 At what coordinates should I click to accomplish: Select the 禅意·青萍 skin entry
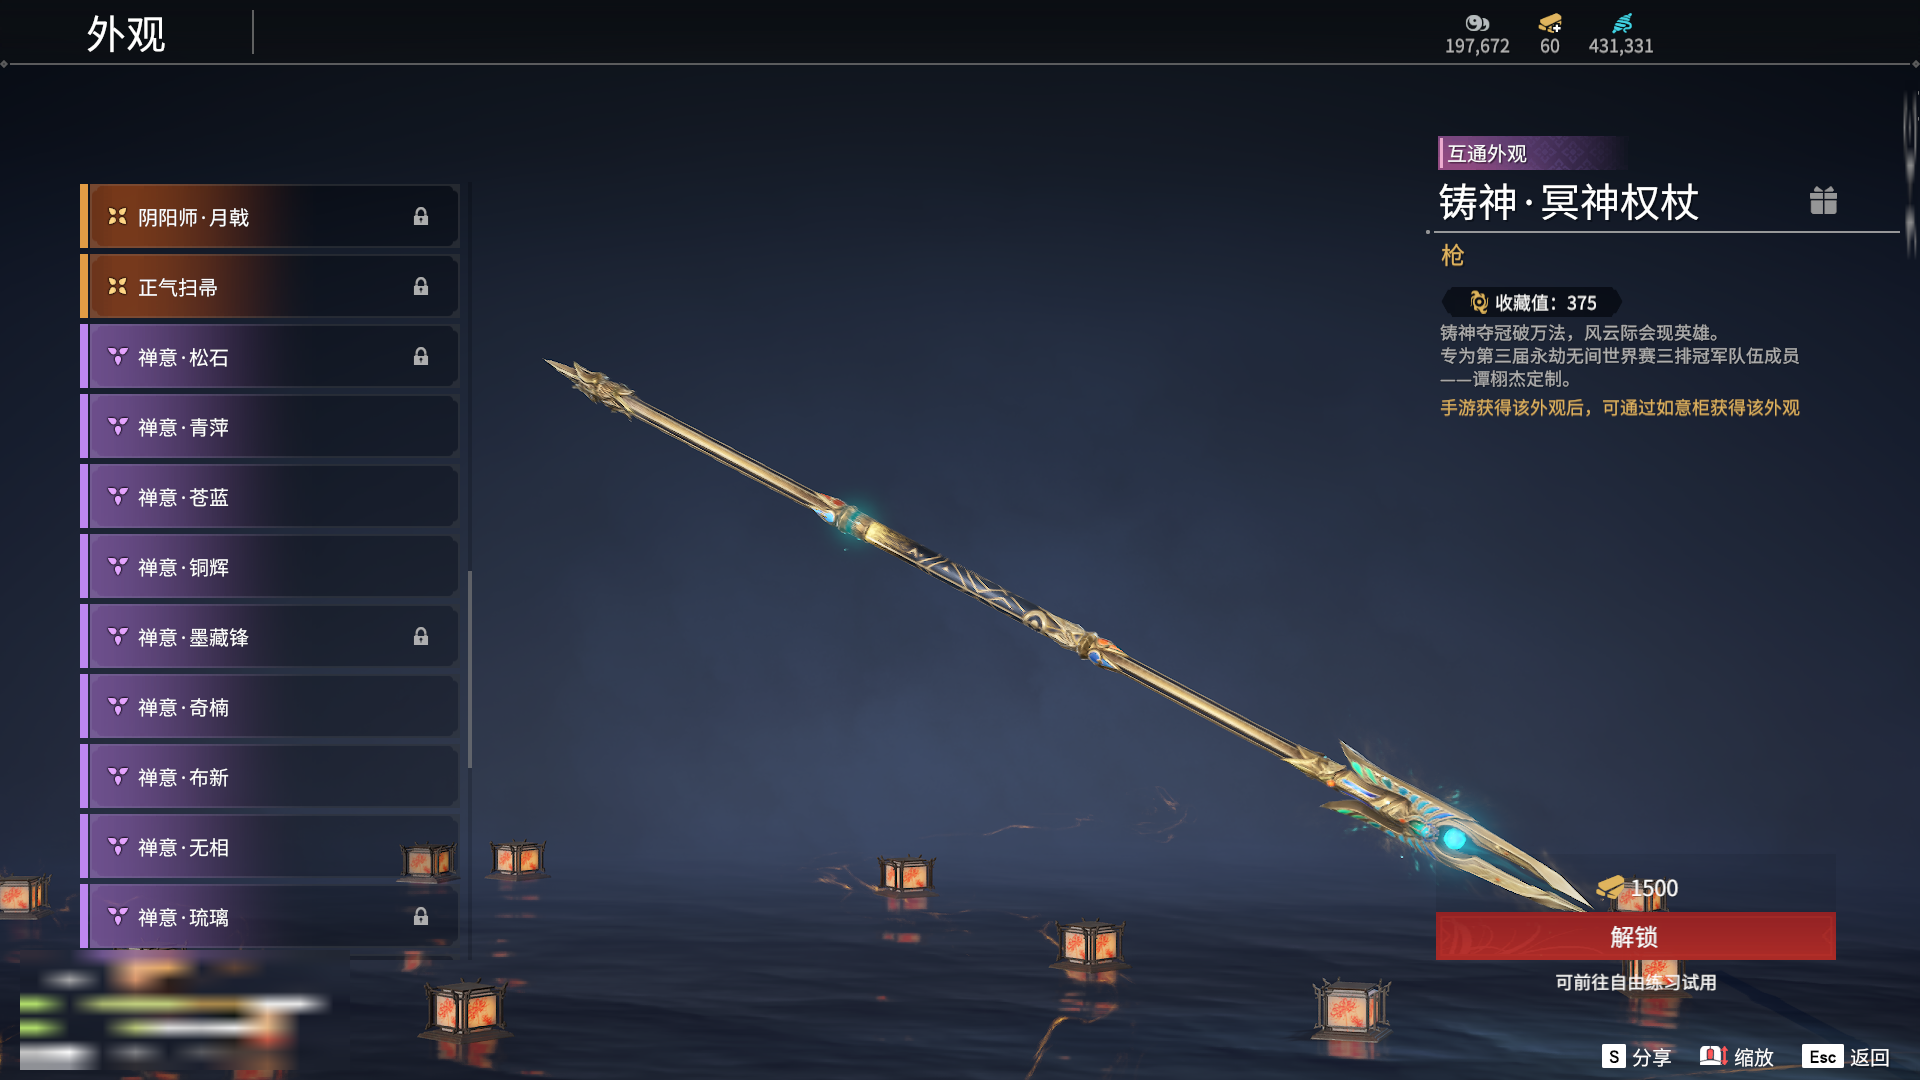coord(270,427)
